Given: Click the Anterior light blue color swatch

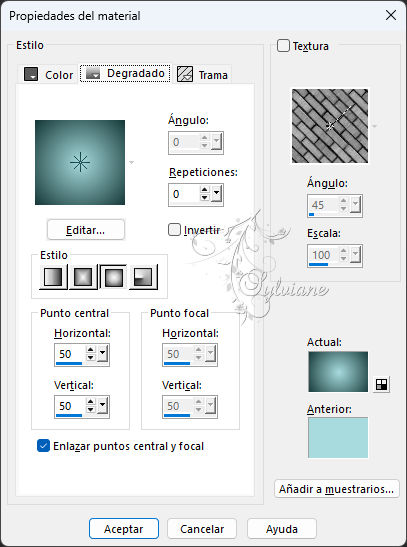Looking at the screenshot, I should pos(338,437).
